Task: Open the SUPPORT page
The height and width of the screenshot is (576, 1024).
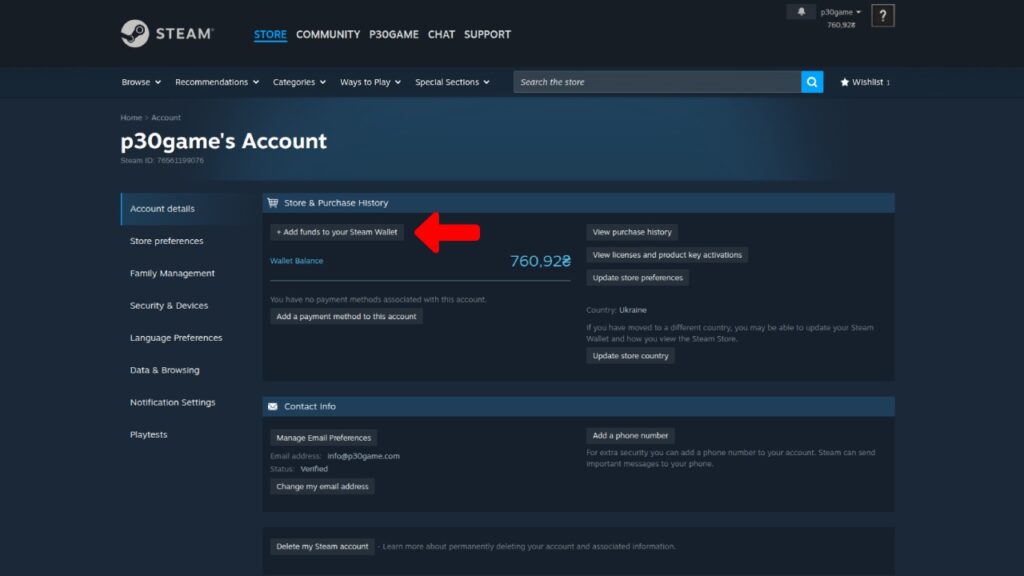Action: 487,35
